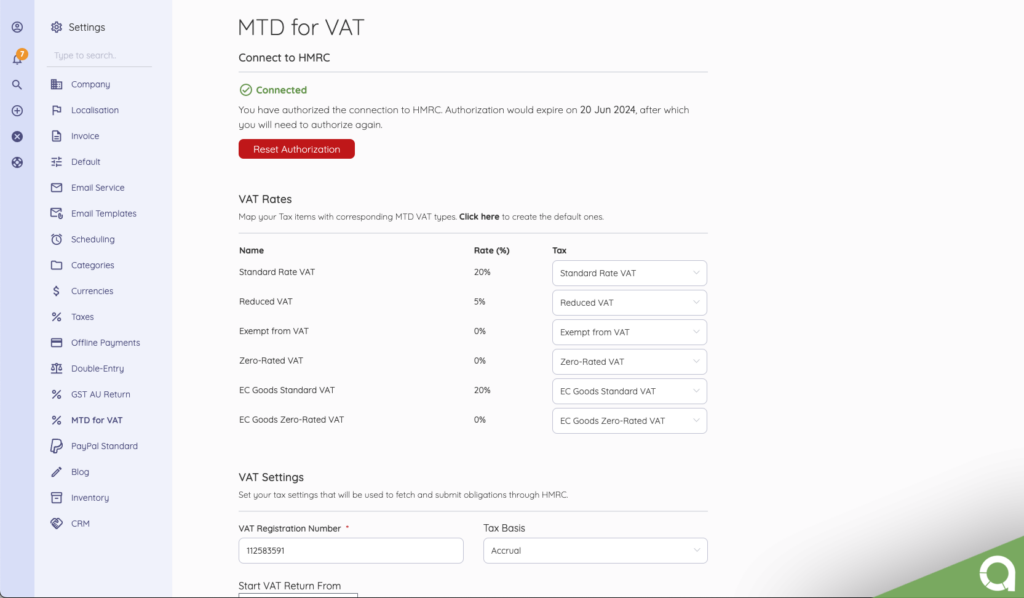Viewport: 1024px width, 598px height.
Task: Open the Standard Rate VAT tax dropdown
Action: [629, 272]
